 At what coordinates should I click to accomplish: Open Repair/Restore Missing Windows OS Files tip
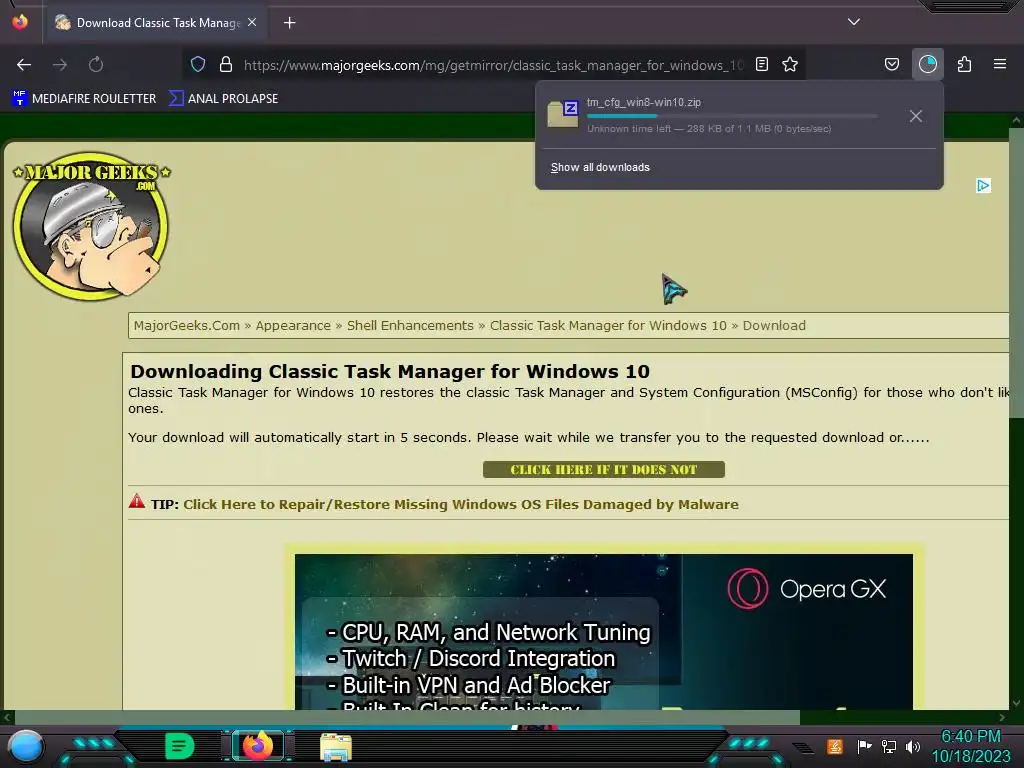click(461, 504)
